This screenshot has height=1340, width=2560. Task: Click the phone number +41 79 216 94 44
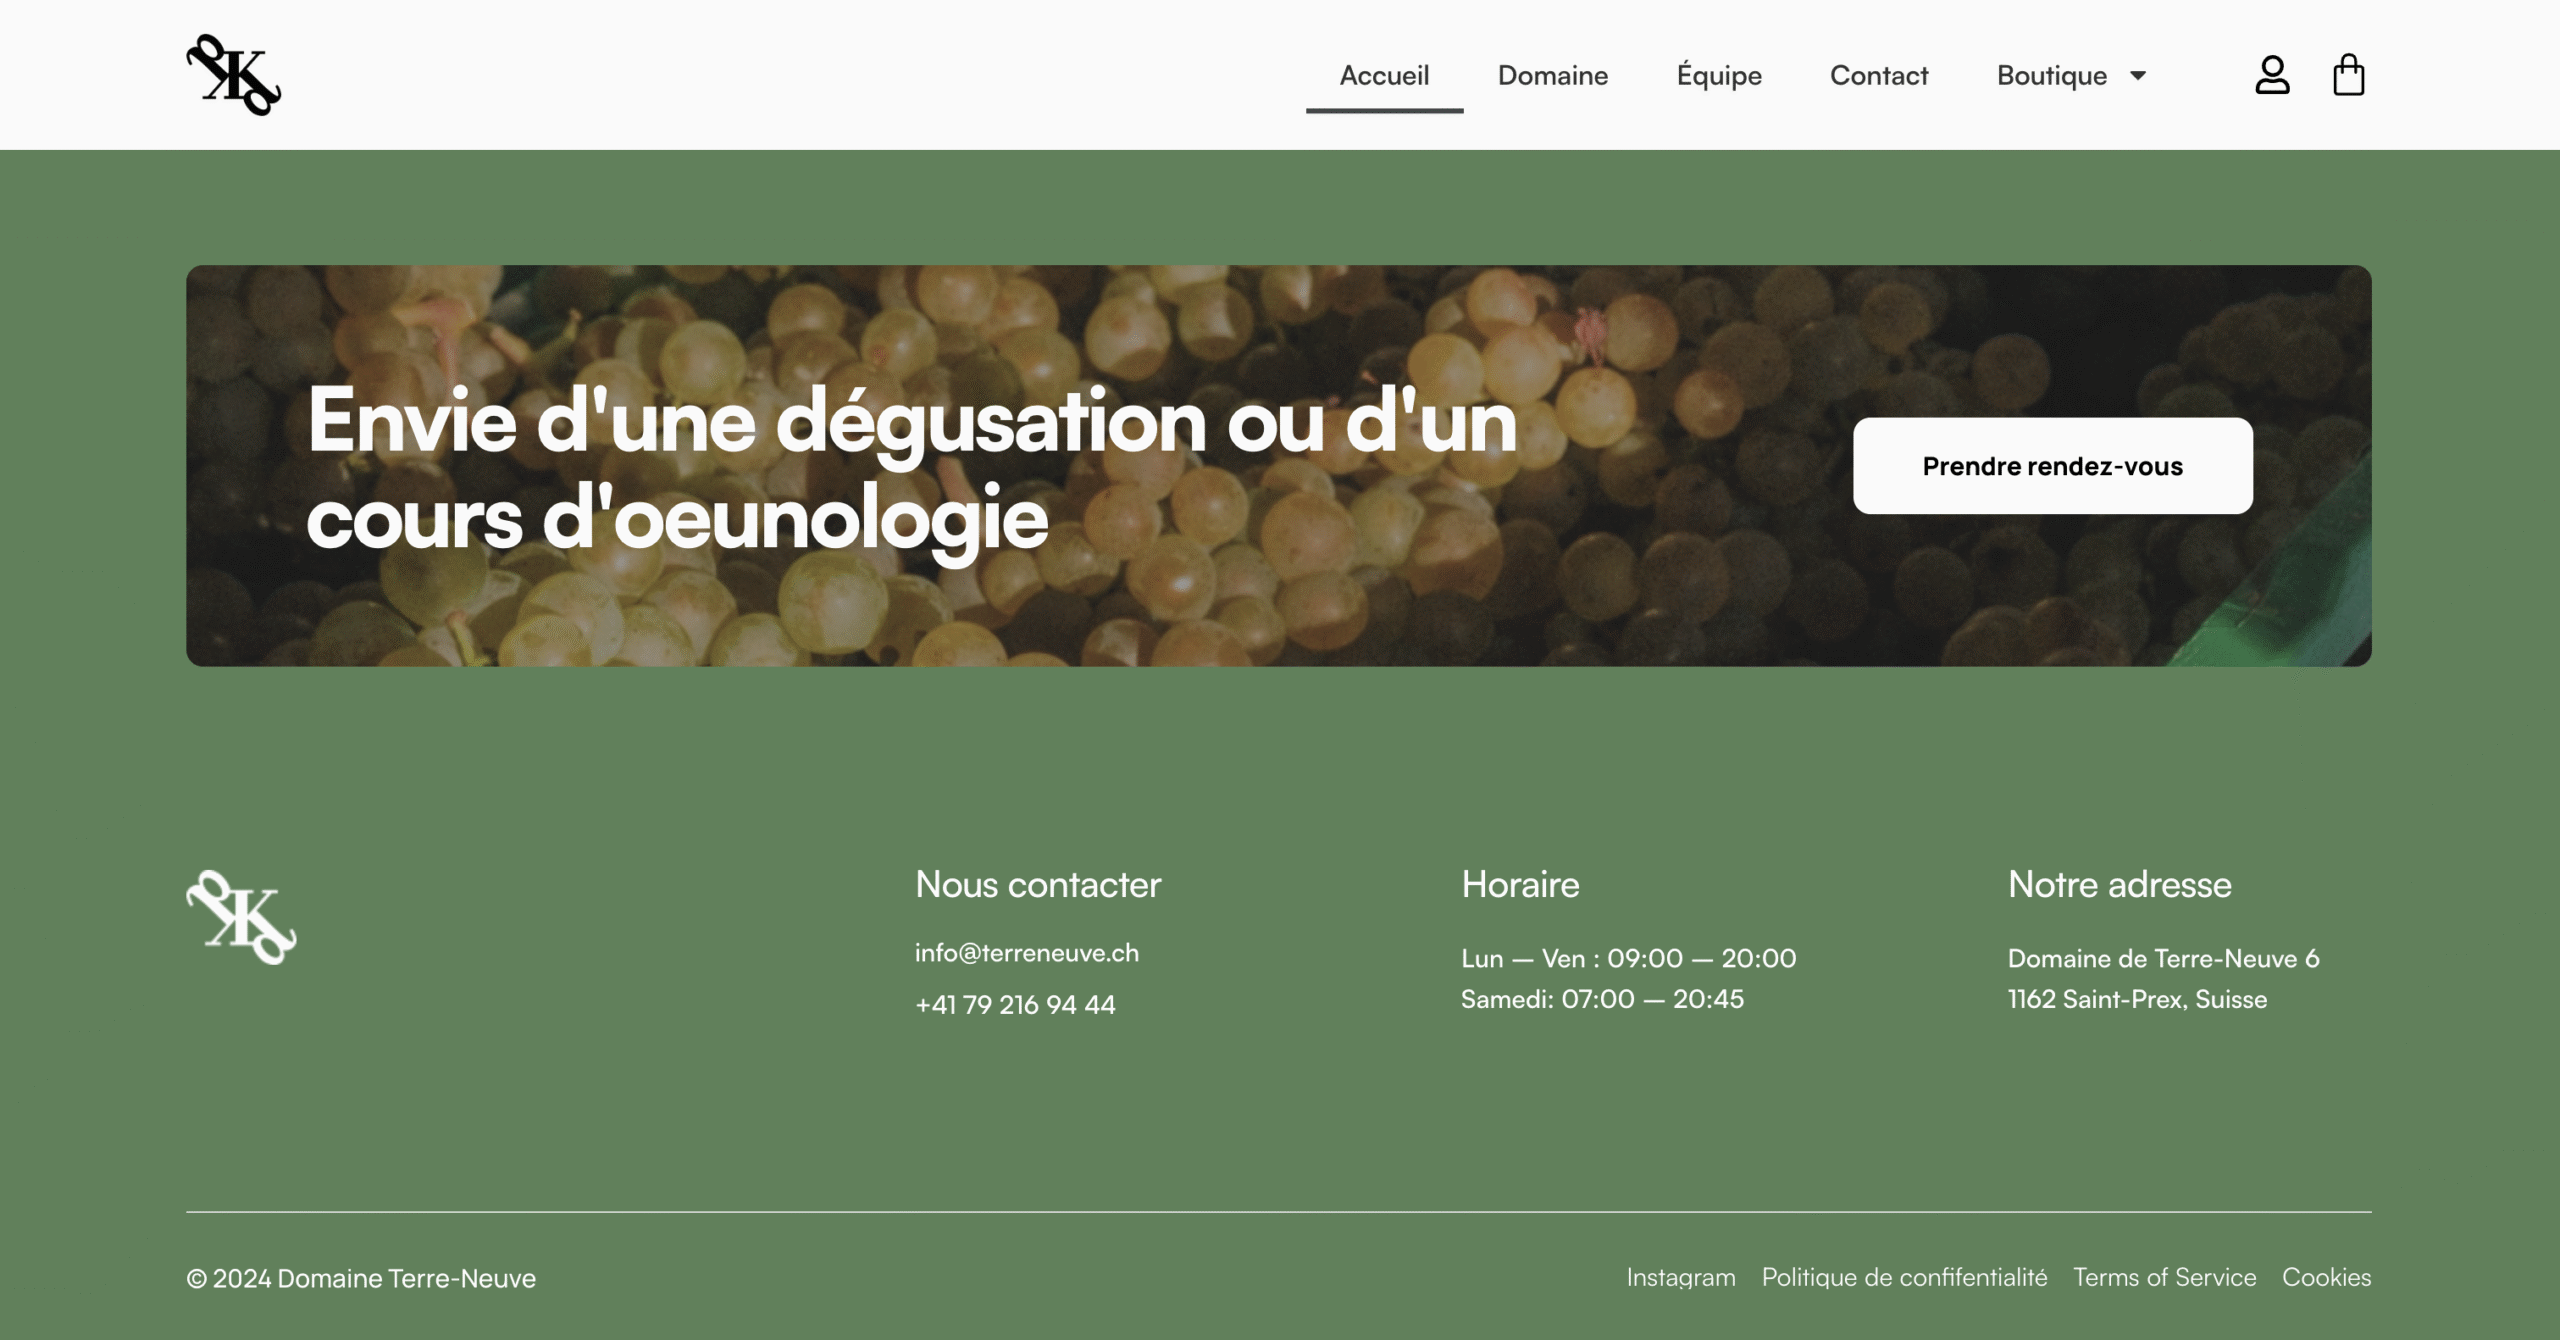[x=1015, y=1005]
